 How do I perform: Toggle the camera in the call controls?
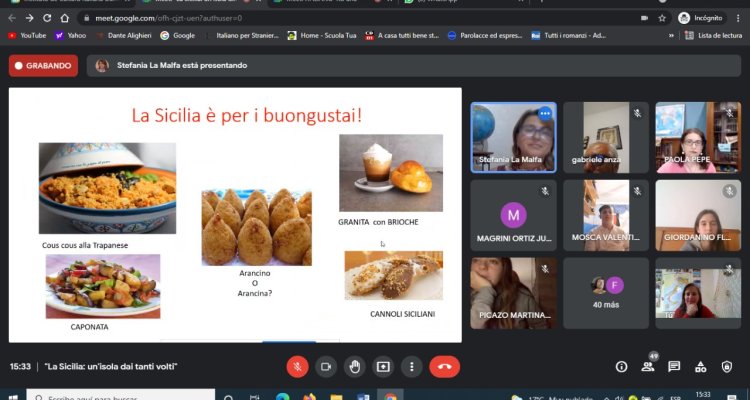[326, 367]
